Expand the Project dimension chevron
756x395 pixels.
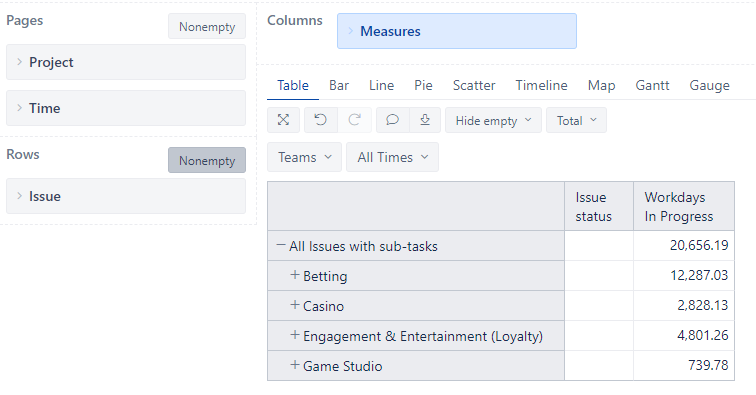pyautogui.click(x=19, y=62)
